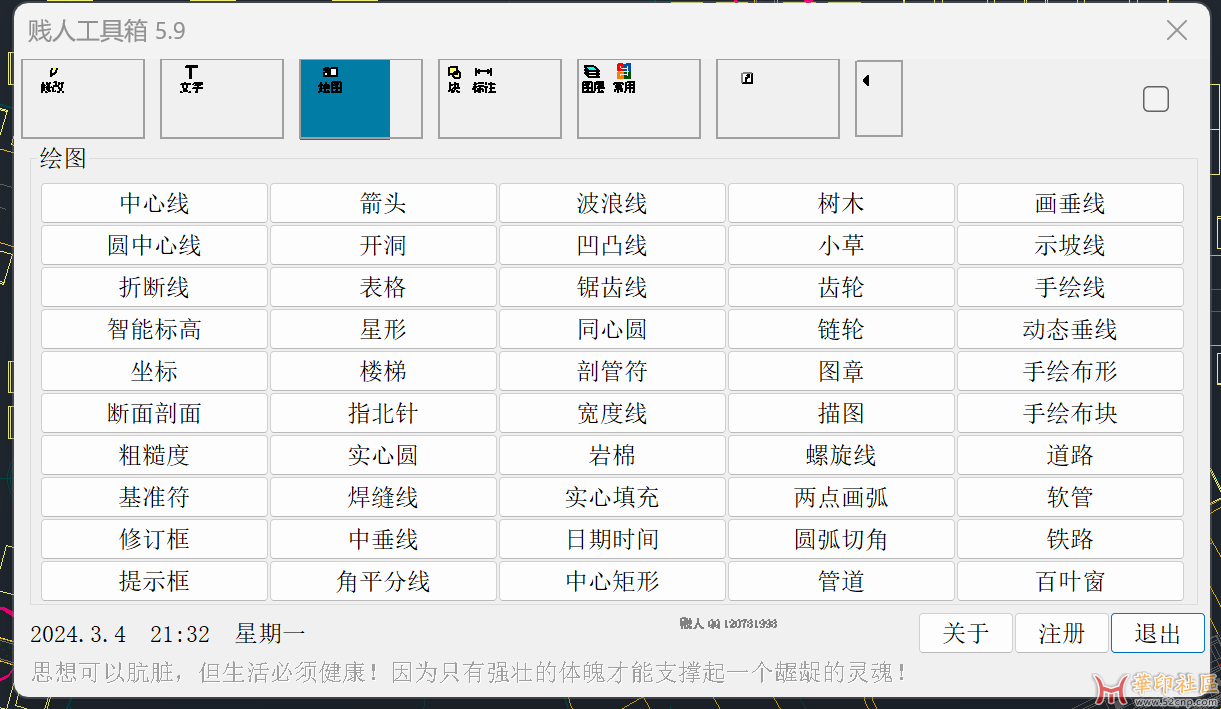Click the 坐标 button
Image resolution: width=1221 pixels, height=709 pixels.
(x=154, y=371)
